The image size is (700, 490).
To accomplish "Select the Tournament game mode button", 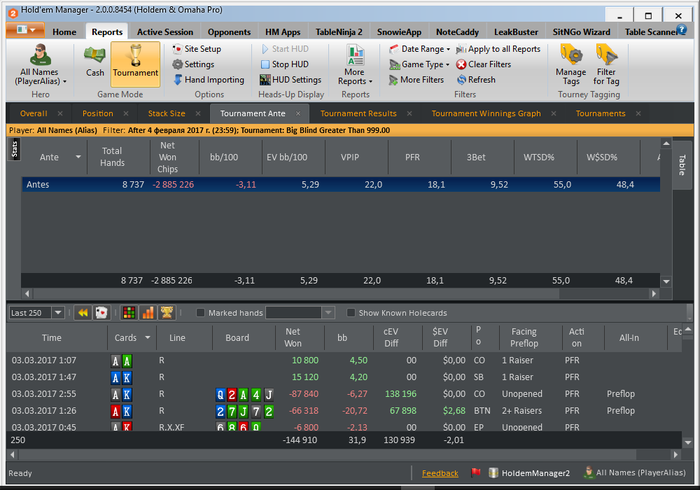I will (135, 64).
